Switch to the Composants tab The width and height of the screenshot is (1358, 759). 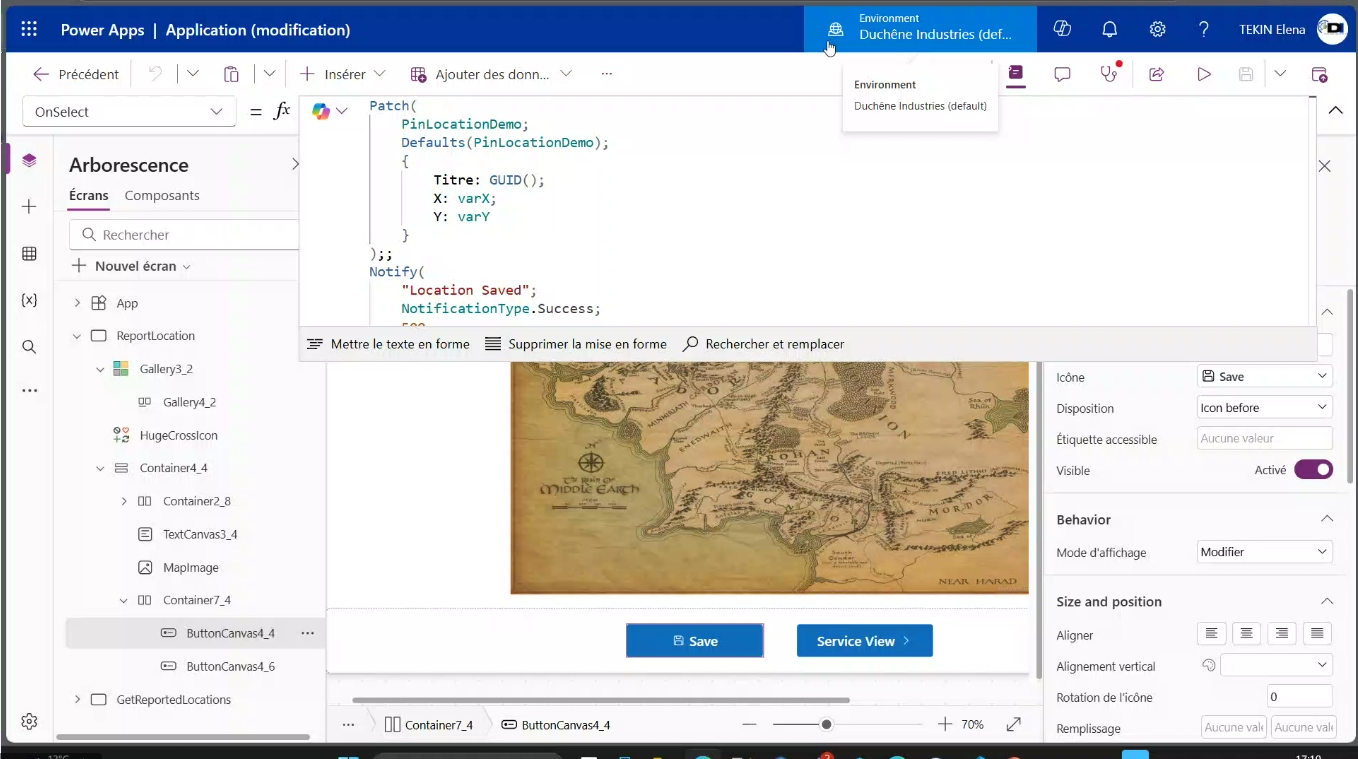pos(162,196)
